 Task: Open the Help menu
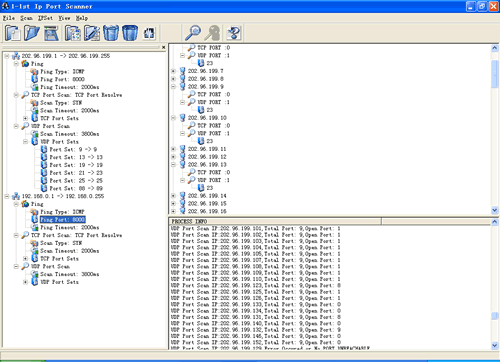tap(82, 18)
